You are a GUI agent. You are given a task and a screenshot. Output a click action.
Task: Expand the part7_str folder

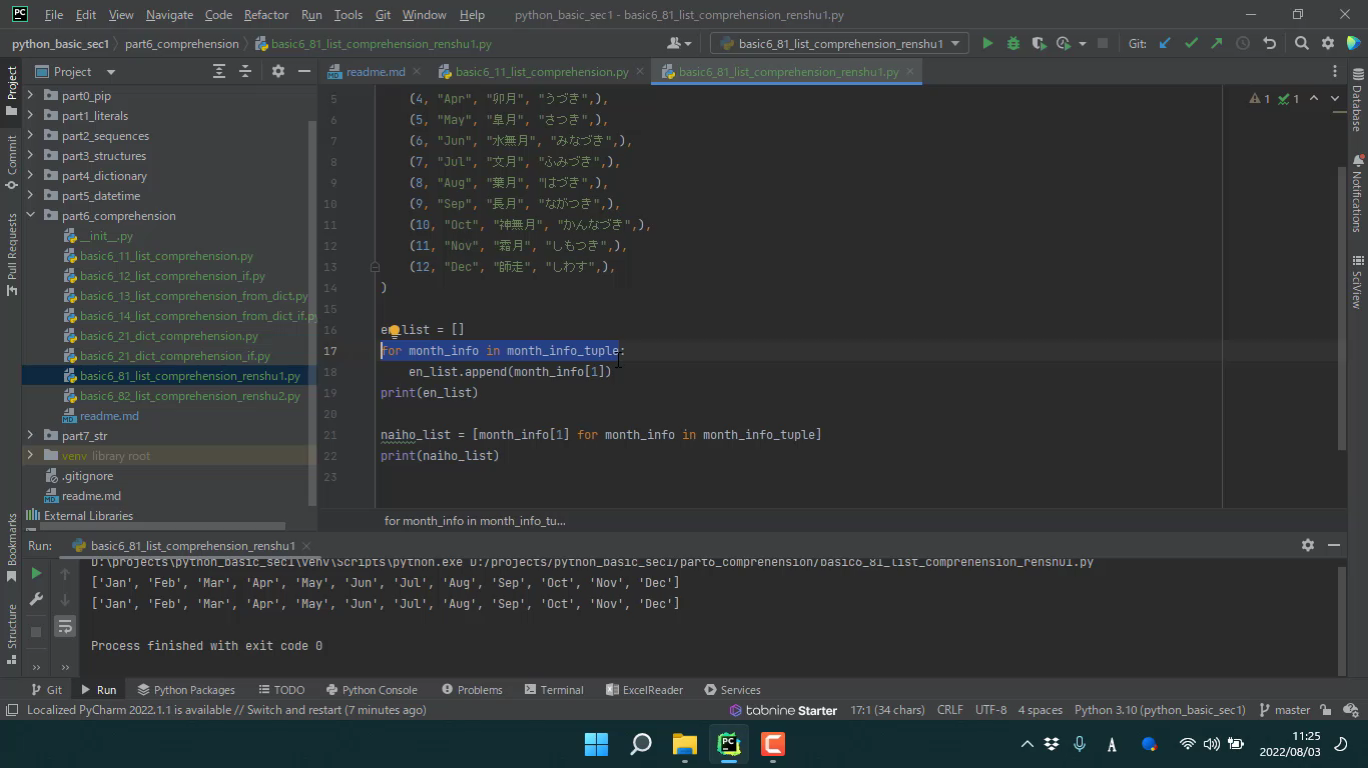pos(30,436)
